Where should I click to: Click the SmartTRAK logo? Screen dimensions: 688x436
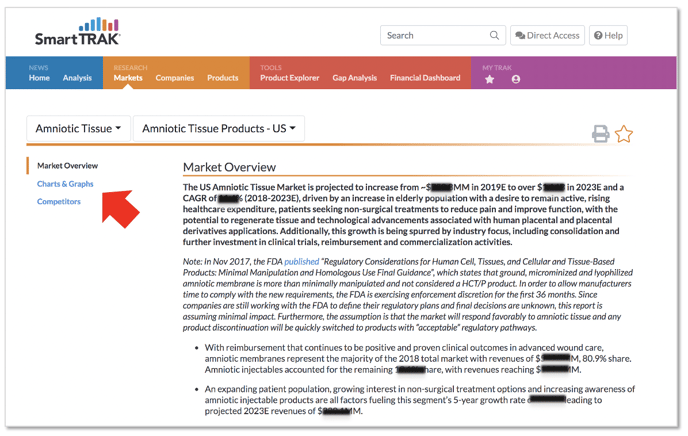pos(77,32)
